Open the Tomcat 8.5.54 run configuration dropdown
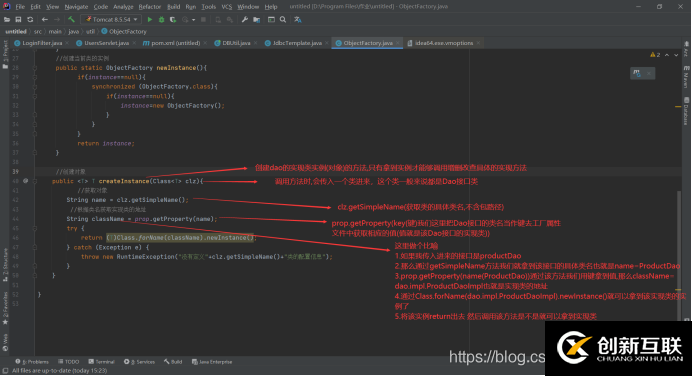Viewport: 692px width, 376px height. 111,19
